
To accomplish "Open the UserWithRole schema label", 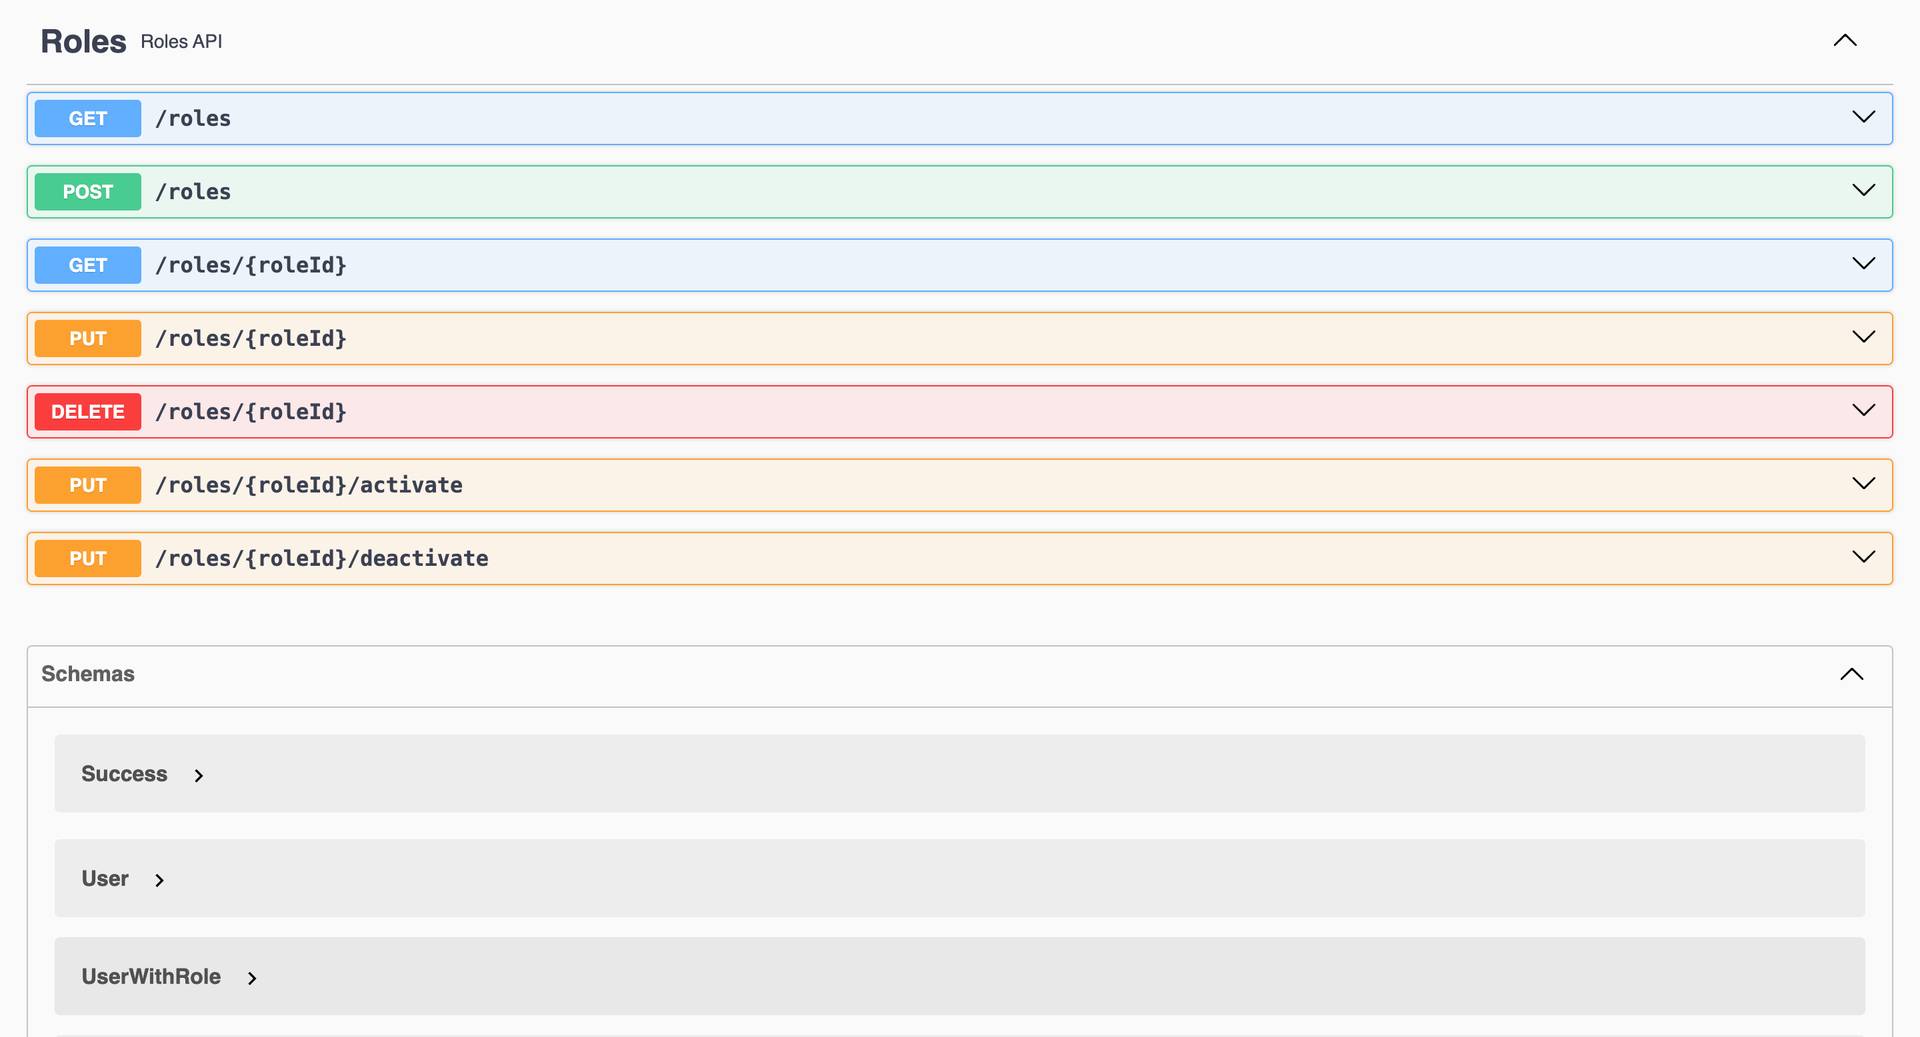I will pos(151,976).
